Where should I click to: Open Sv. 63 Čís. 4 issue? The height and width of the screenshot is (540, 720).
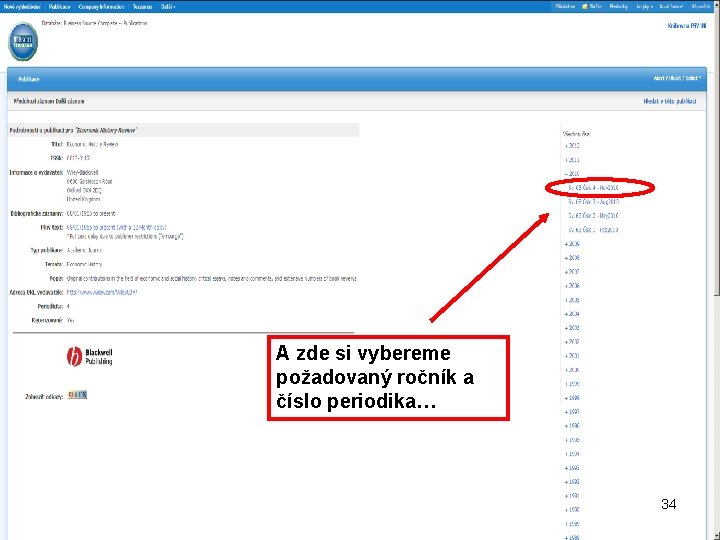[593, 188]
